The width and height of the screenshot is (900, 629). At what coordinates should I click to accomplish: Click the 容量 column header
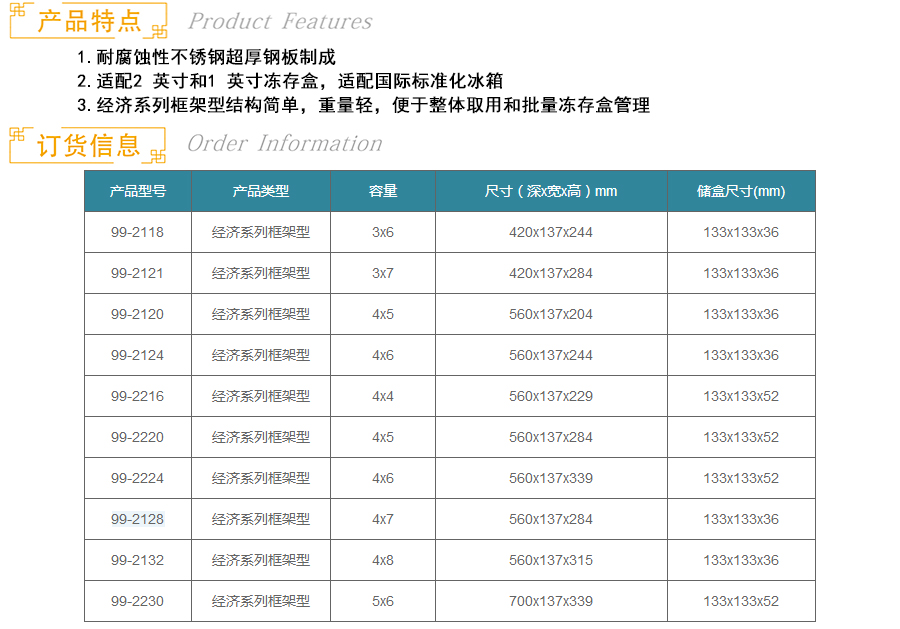(x=383, y=191)
